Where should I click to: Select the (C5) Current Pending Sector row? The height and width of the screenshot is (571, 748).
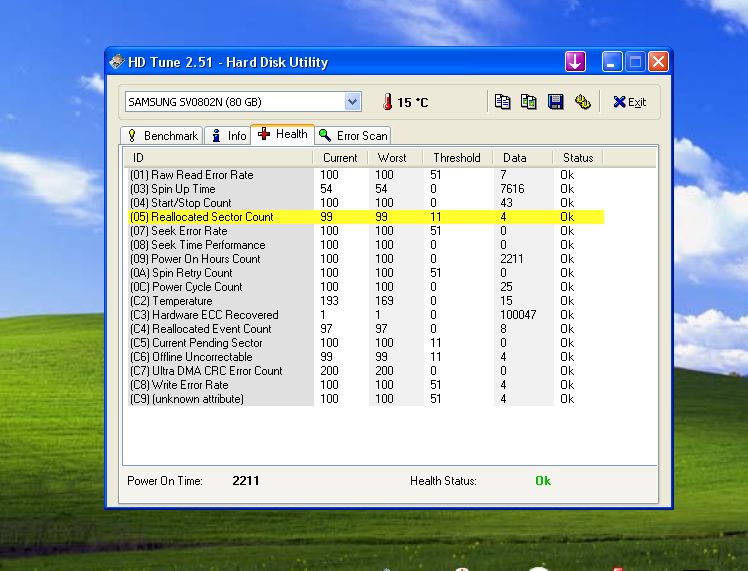pos(366,343)
